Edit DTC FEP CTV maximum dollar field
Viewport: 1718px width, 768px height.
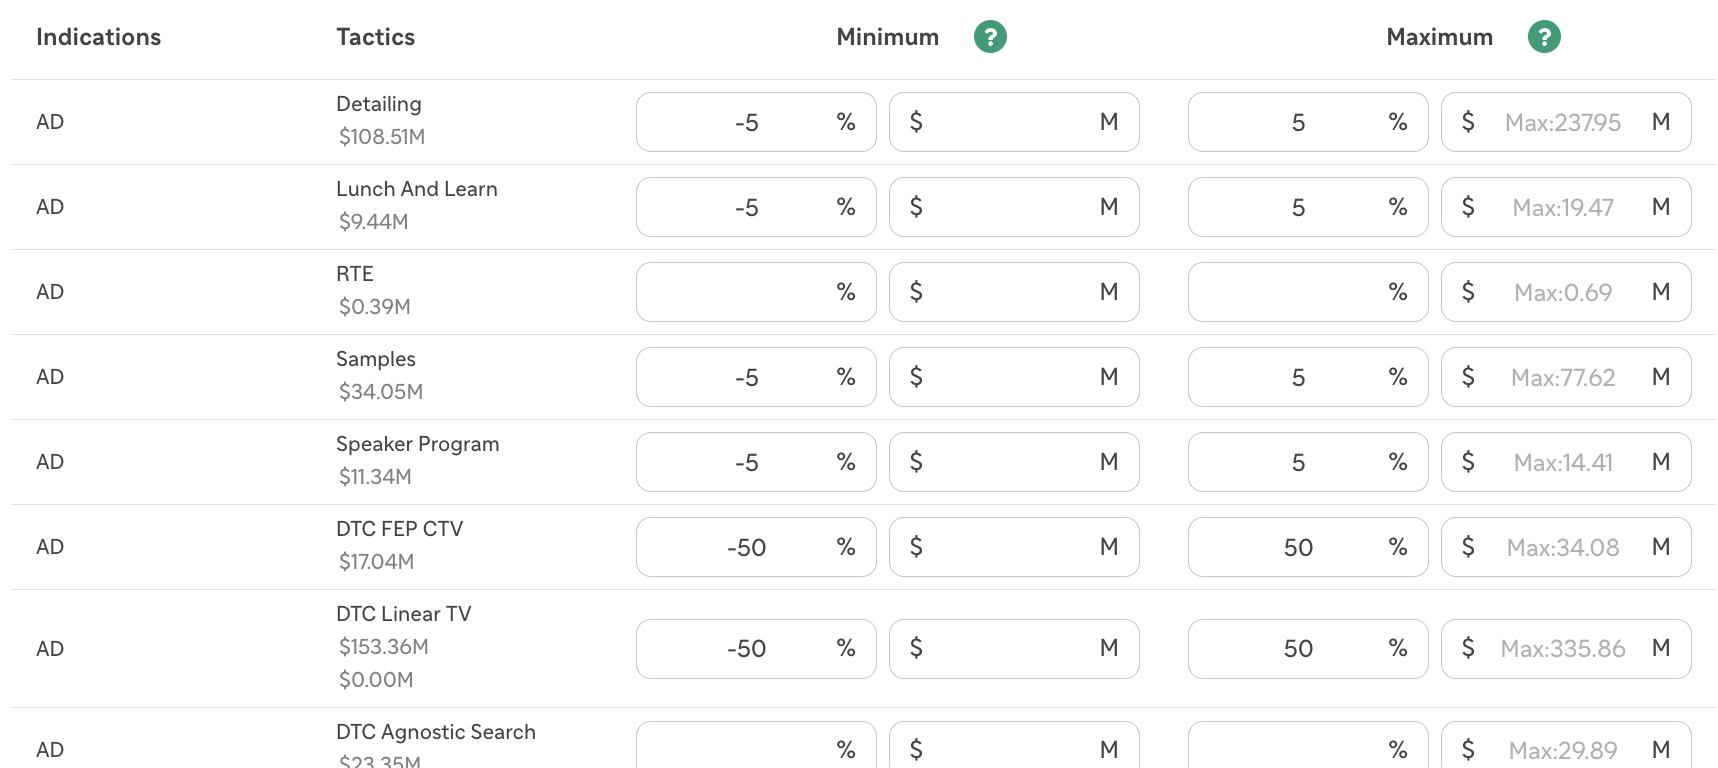coord(1566,547)
